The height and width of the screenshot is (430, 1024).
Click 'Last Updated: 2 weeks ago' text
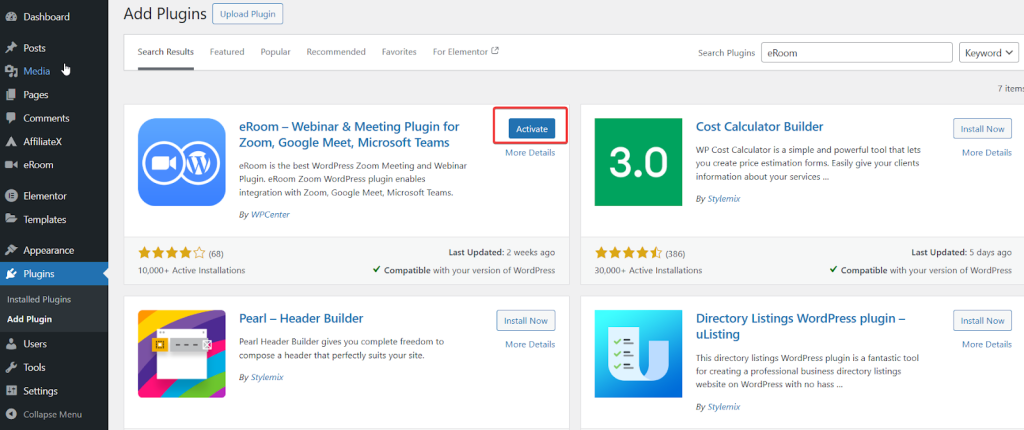[502, 252]
